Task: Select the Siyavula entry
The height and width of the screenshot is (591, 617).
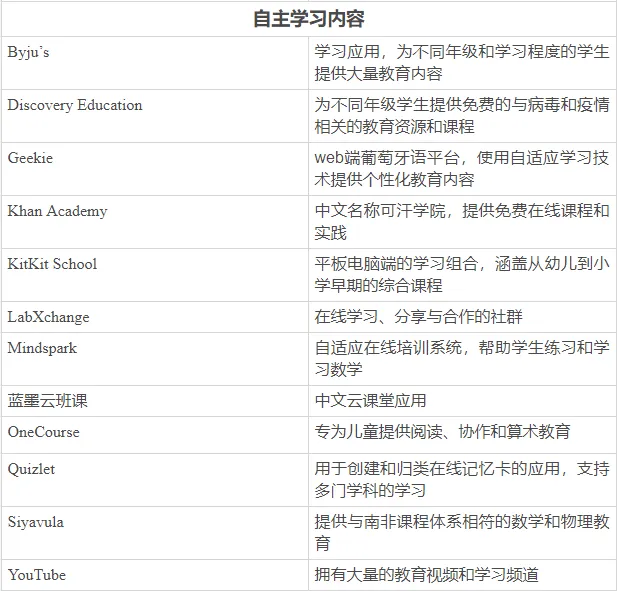Action: (37, 521)
